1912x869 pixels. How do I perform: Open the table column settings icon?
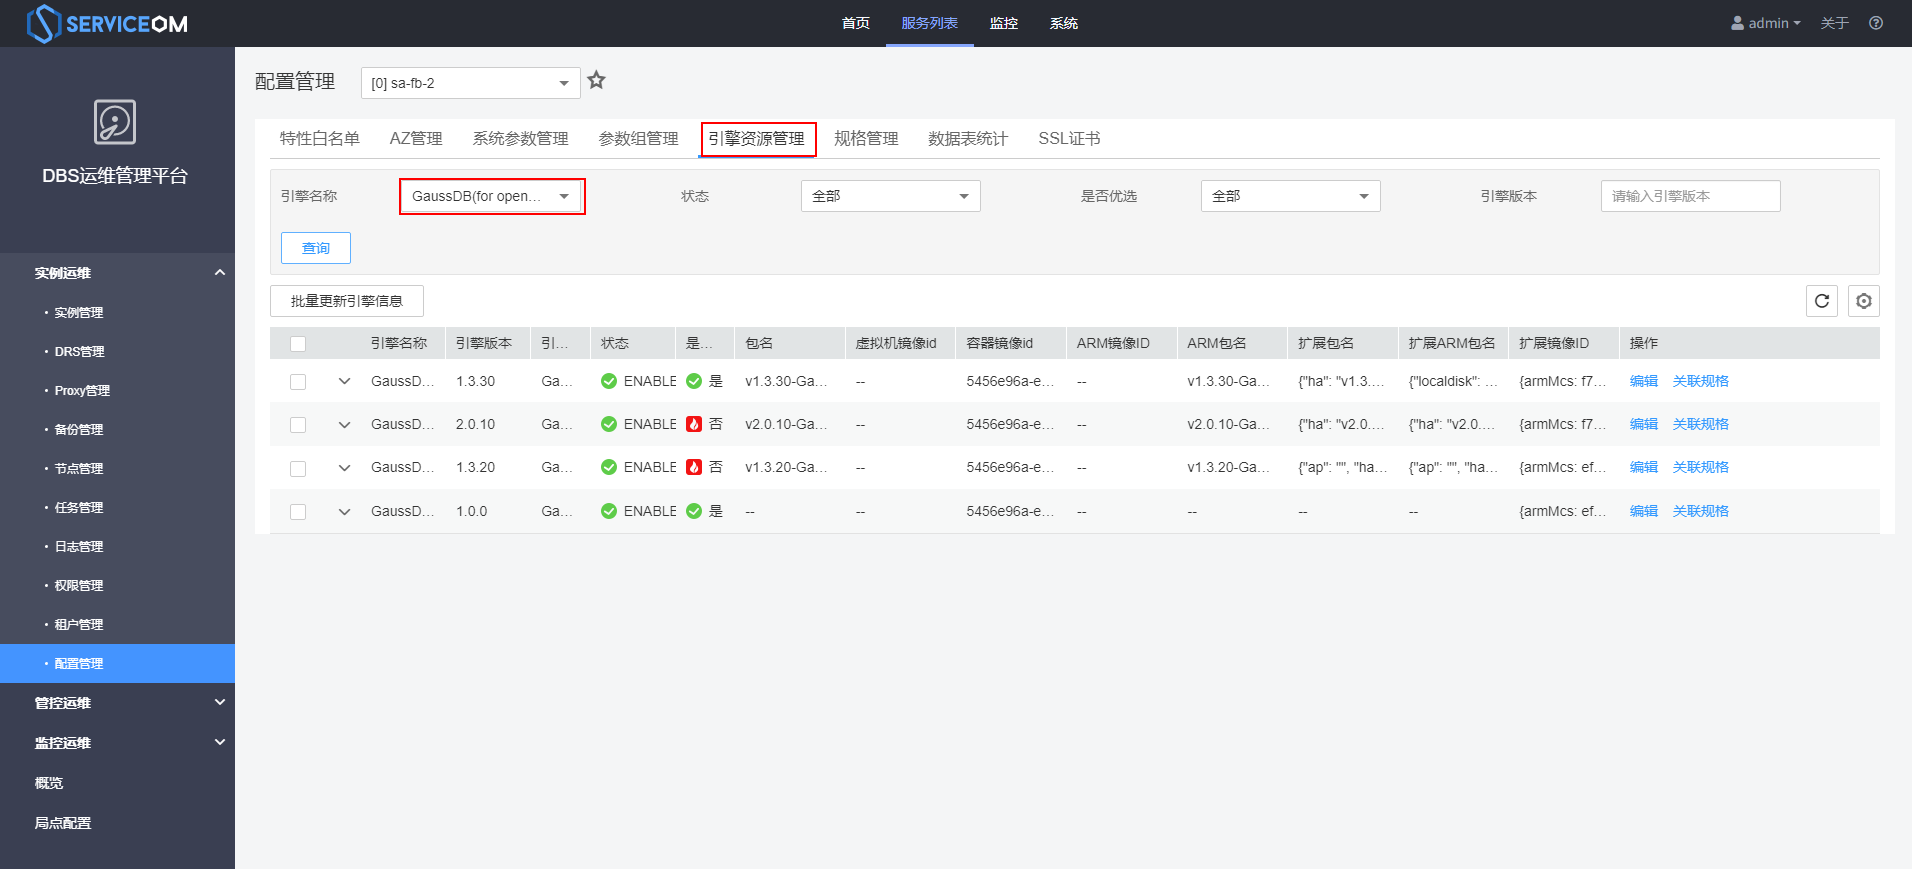(x=1864, y=301)
